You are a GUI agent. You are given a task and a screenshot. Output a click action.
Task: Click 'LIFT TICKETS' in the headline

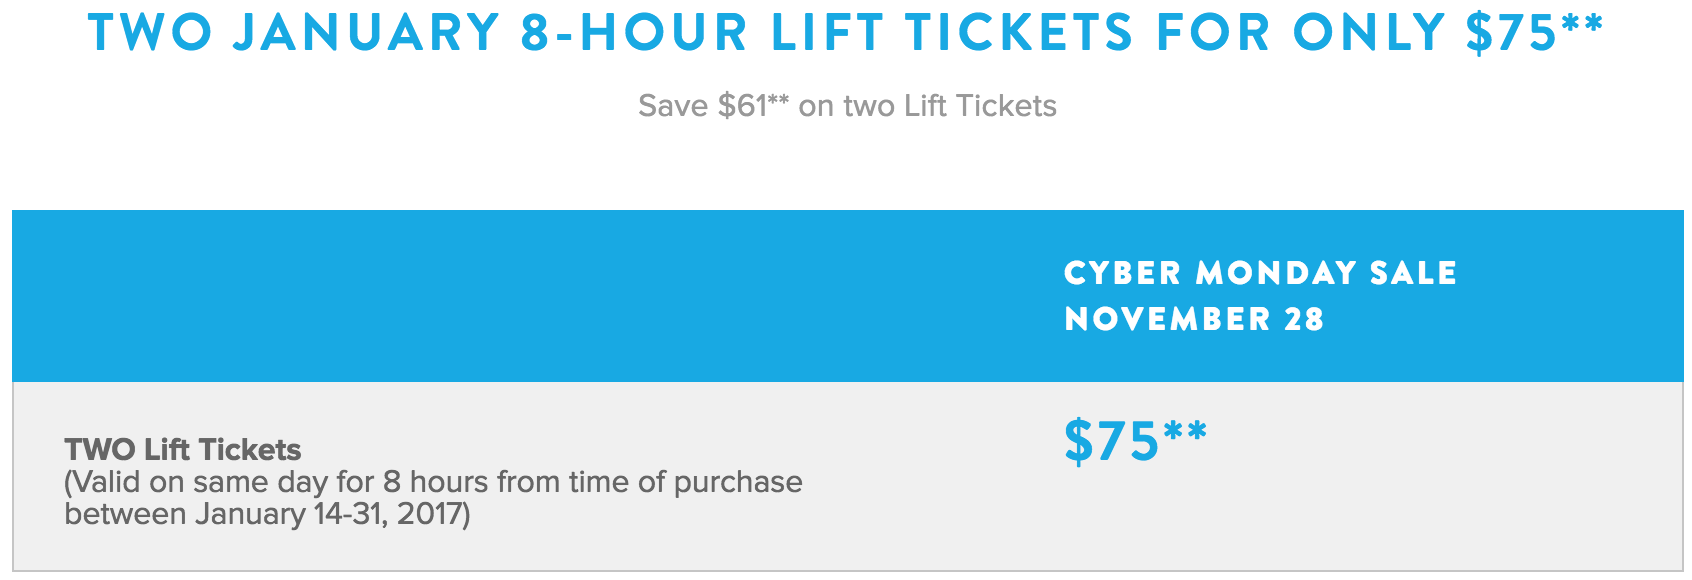[x=952, y=32]
